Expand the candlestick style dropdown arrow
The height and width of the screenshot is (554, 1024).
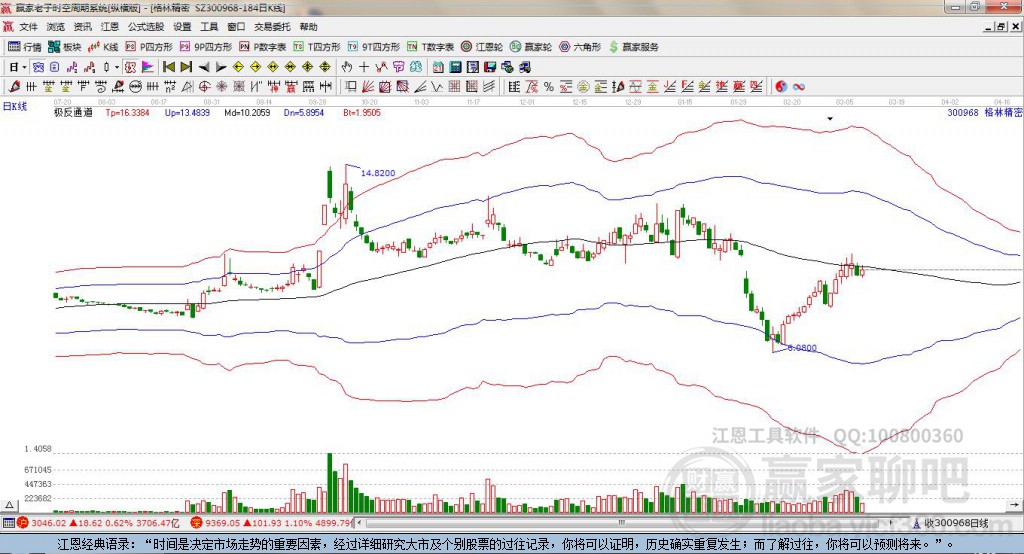point(117,67)
